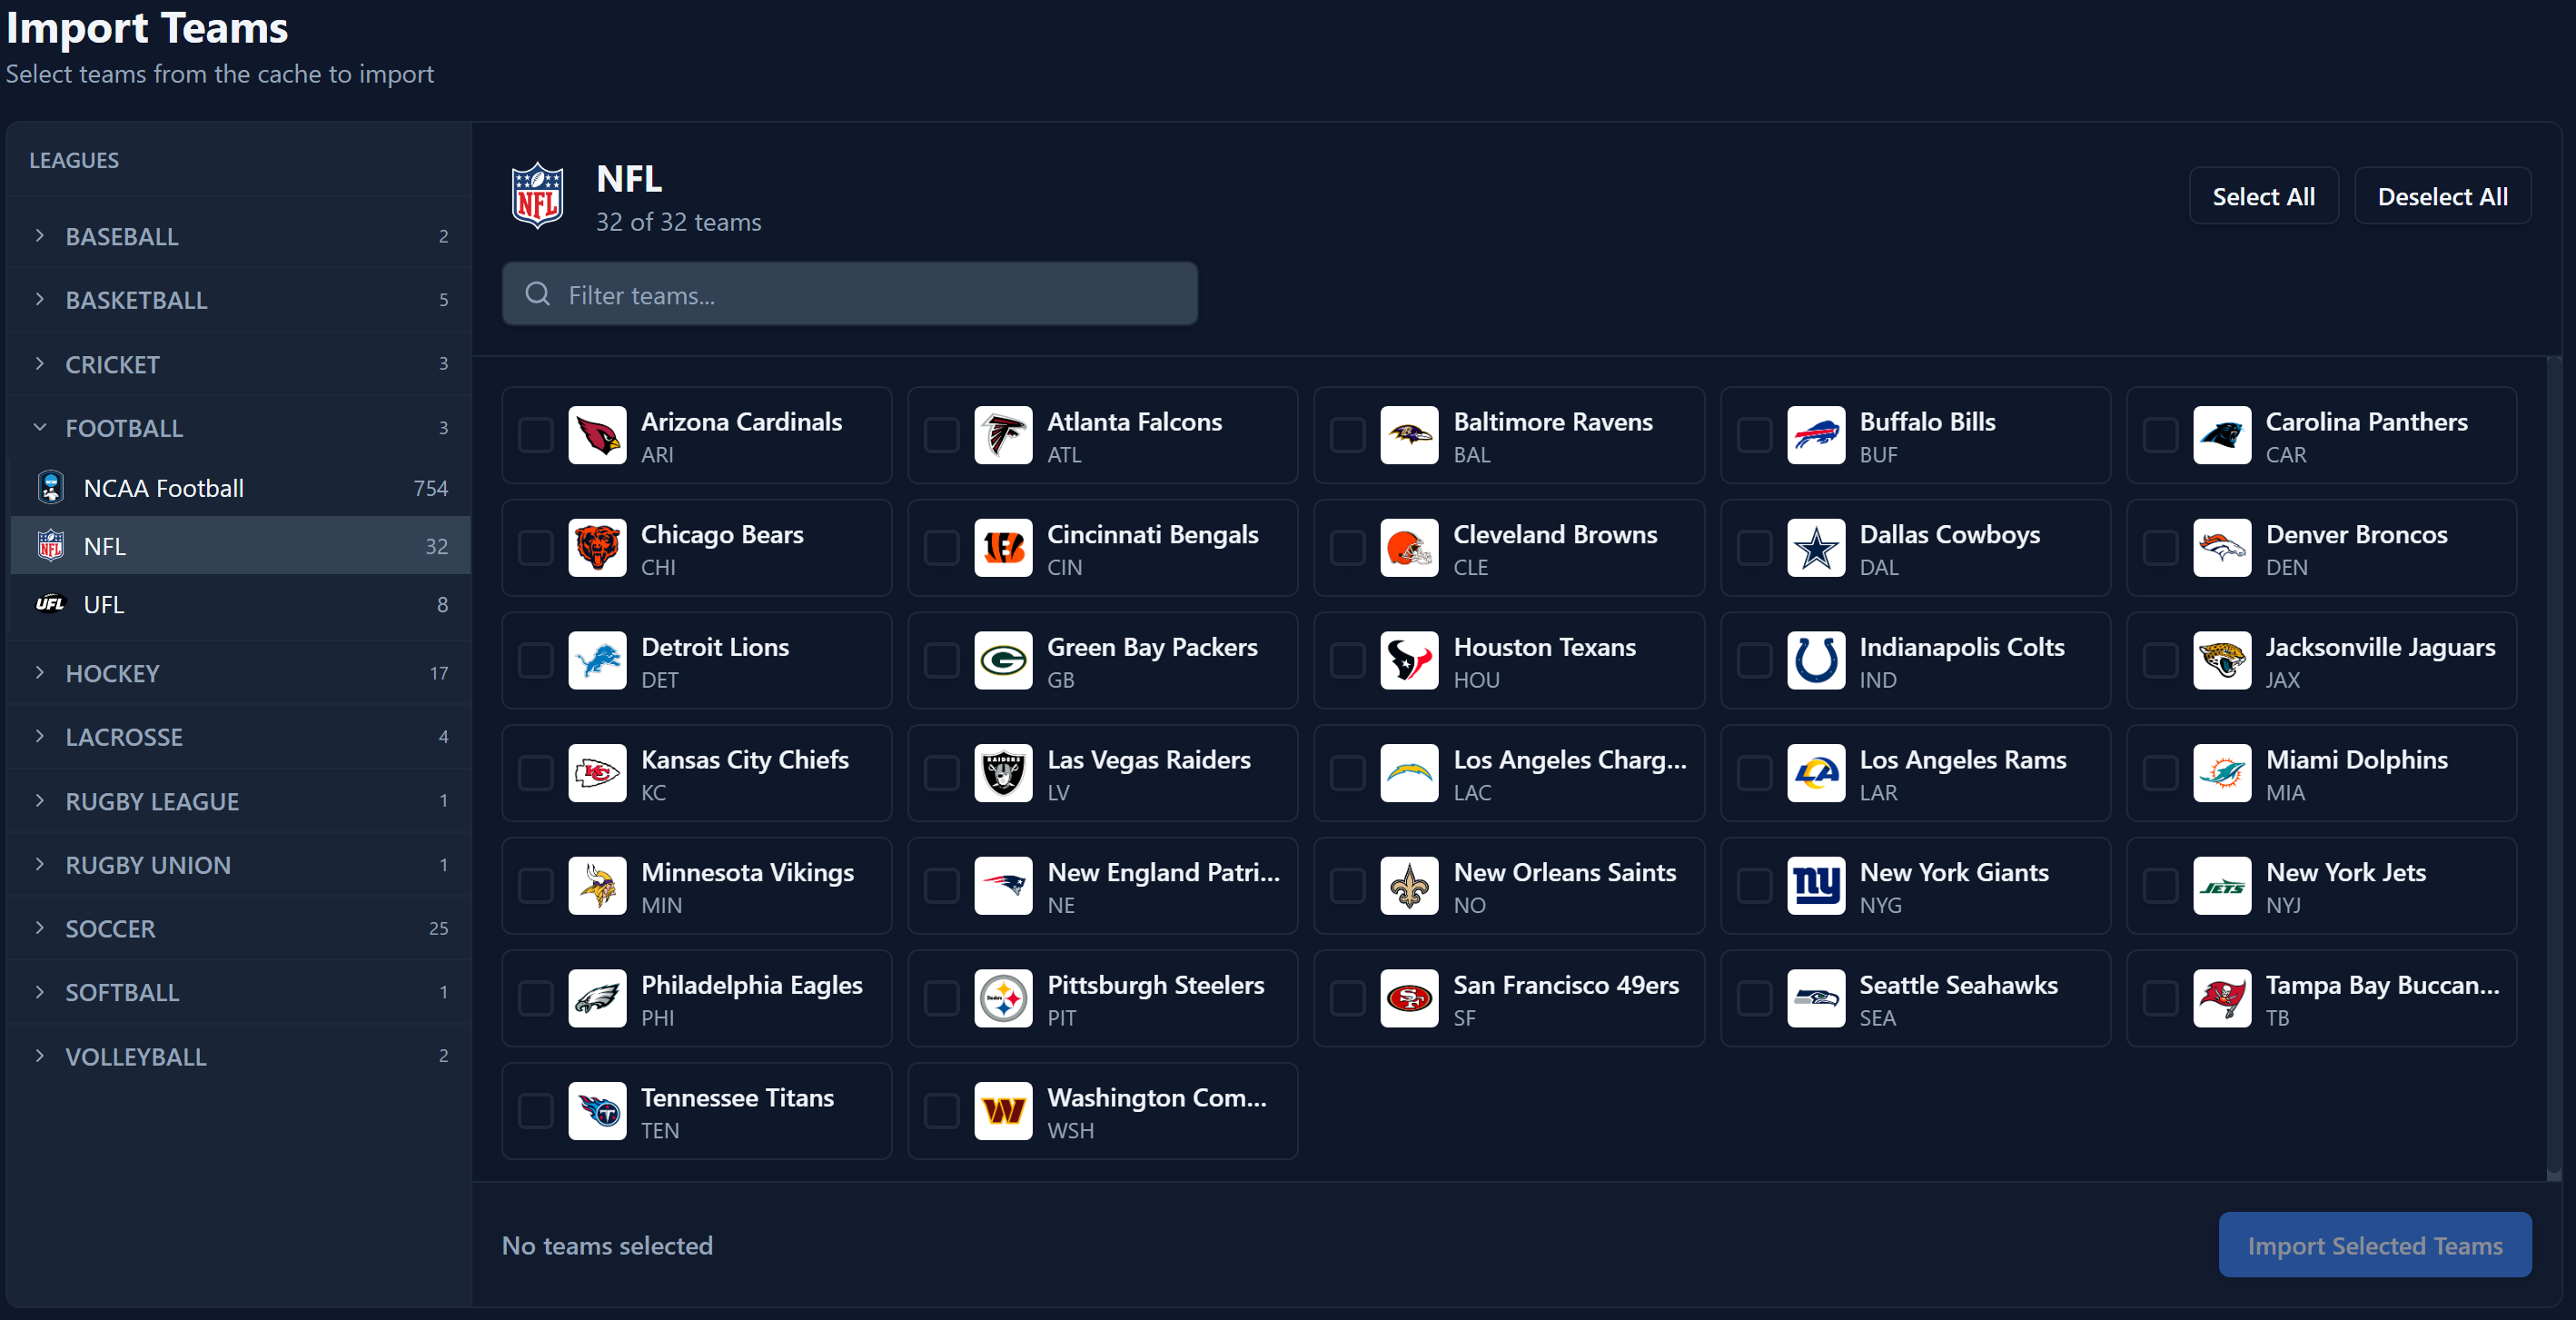
Task: Check the Chicago Bears checkbox
Action: click(535, 548)
